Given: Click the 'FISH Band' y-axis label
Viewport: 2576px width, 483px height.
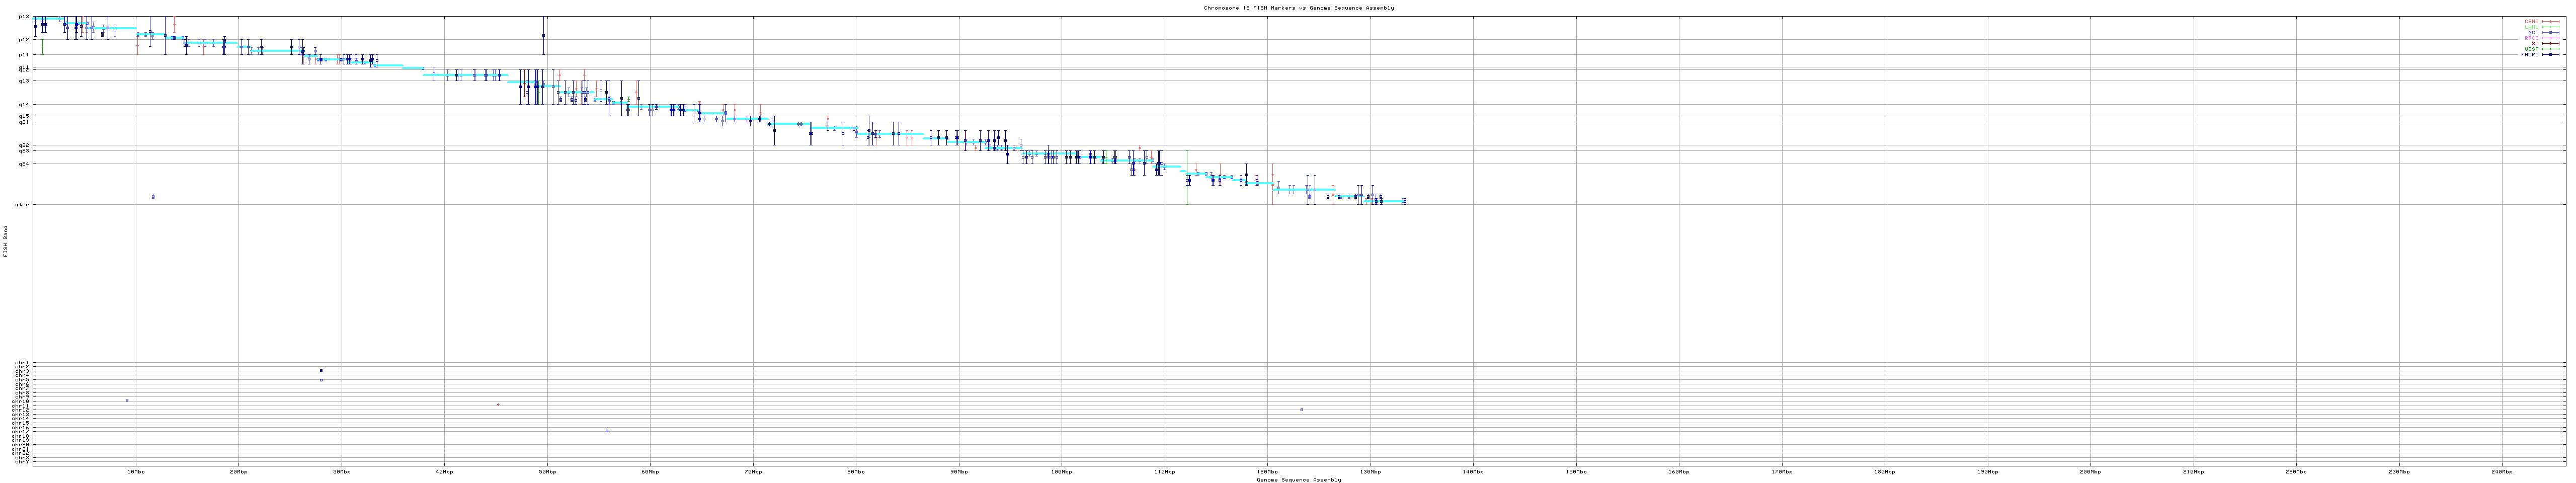Looking at the screenshot, I should (x=5, y=241).
